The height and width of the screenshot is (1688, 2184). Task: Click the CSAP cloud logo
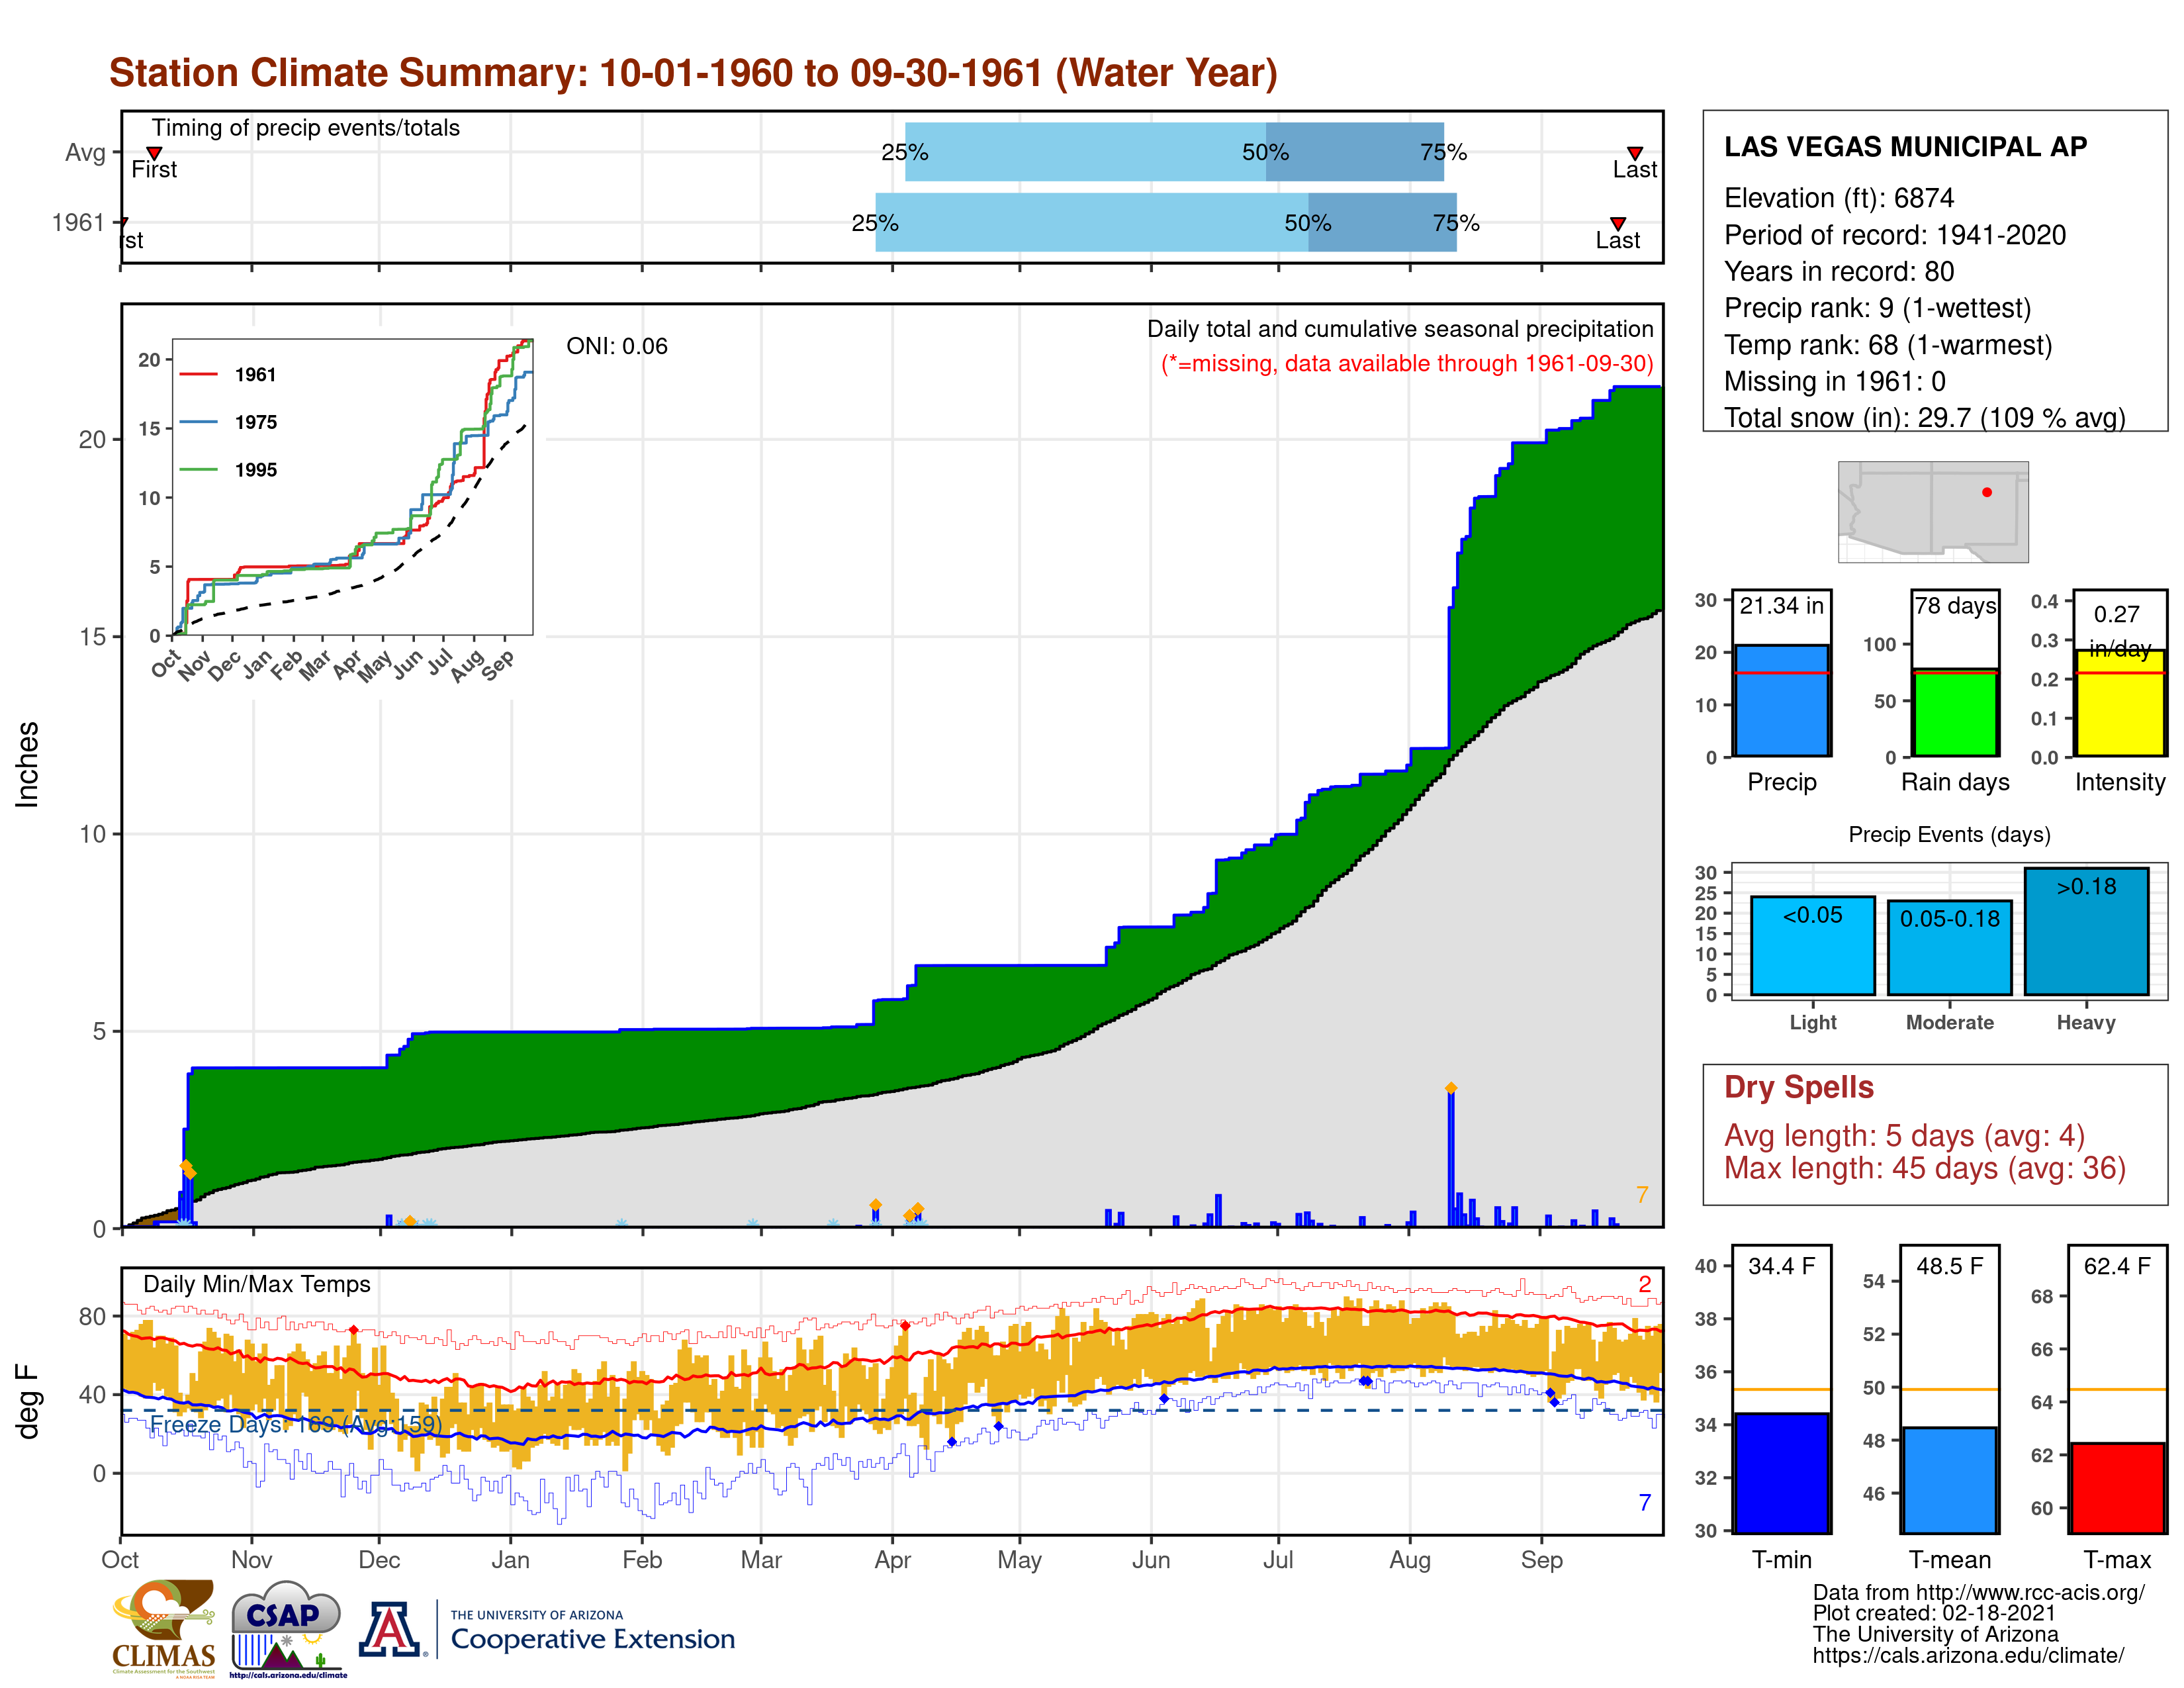pyautogui.click(x=287, y=1628)
